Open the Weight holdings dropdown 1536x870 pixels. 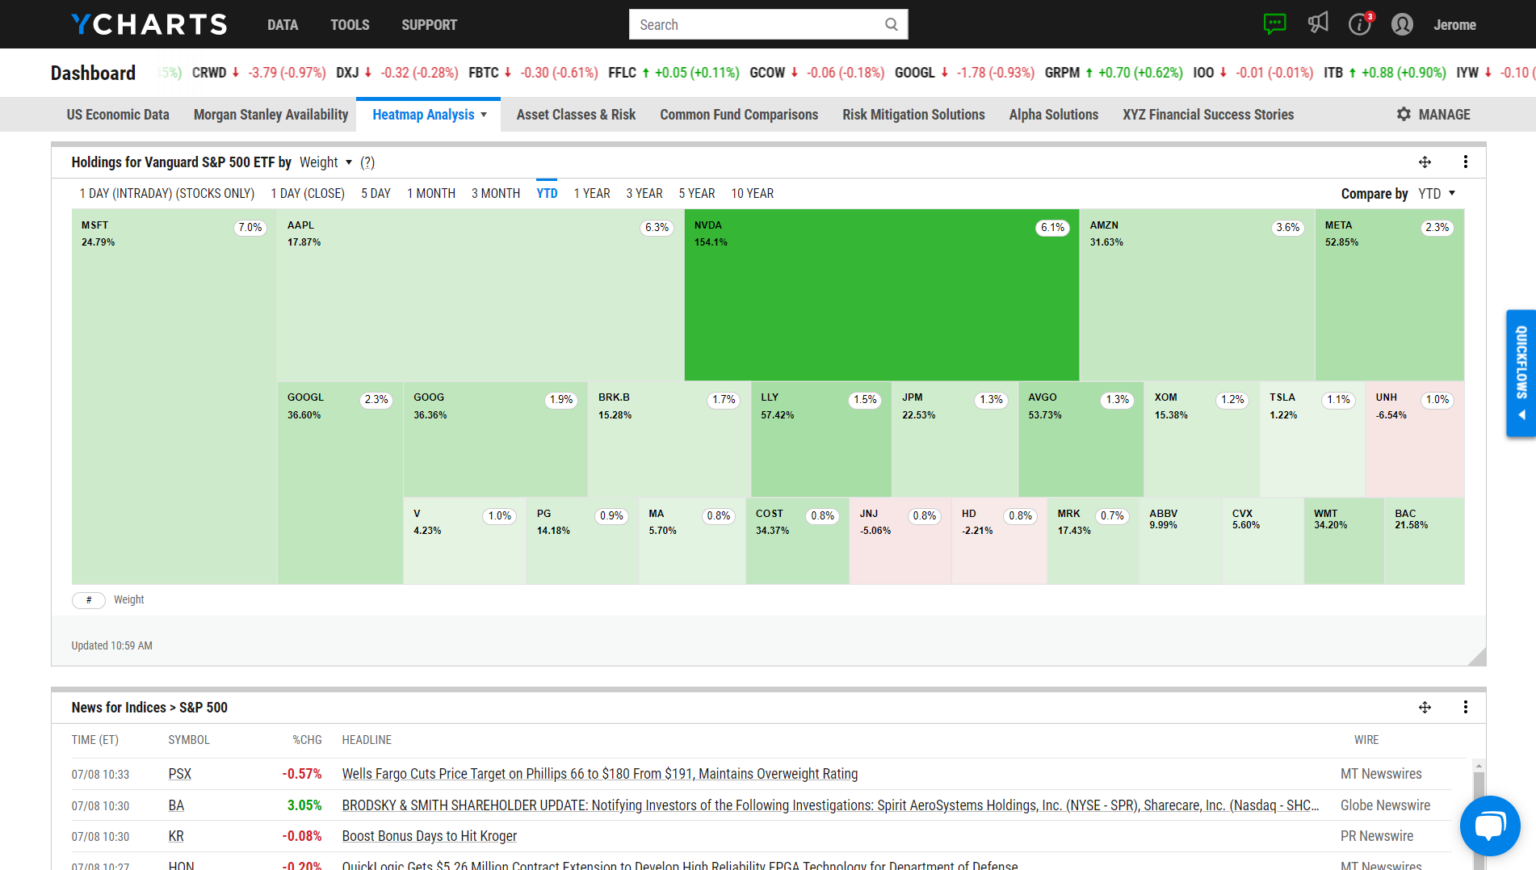click(x=325, y=162)
